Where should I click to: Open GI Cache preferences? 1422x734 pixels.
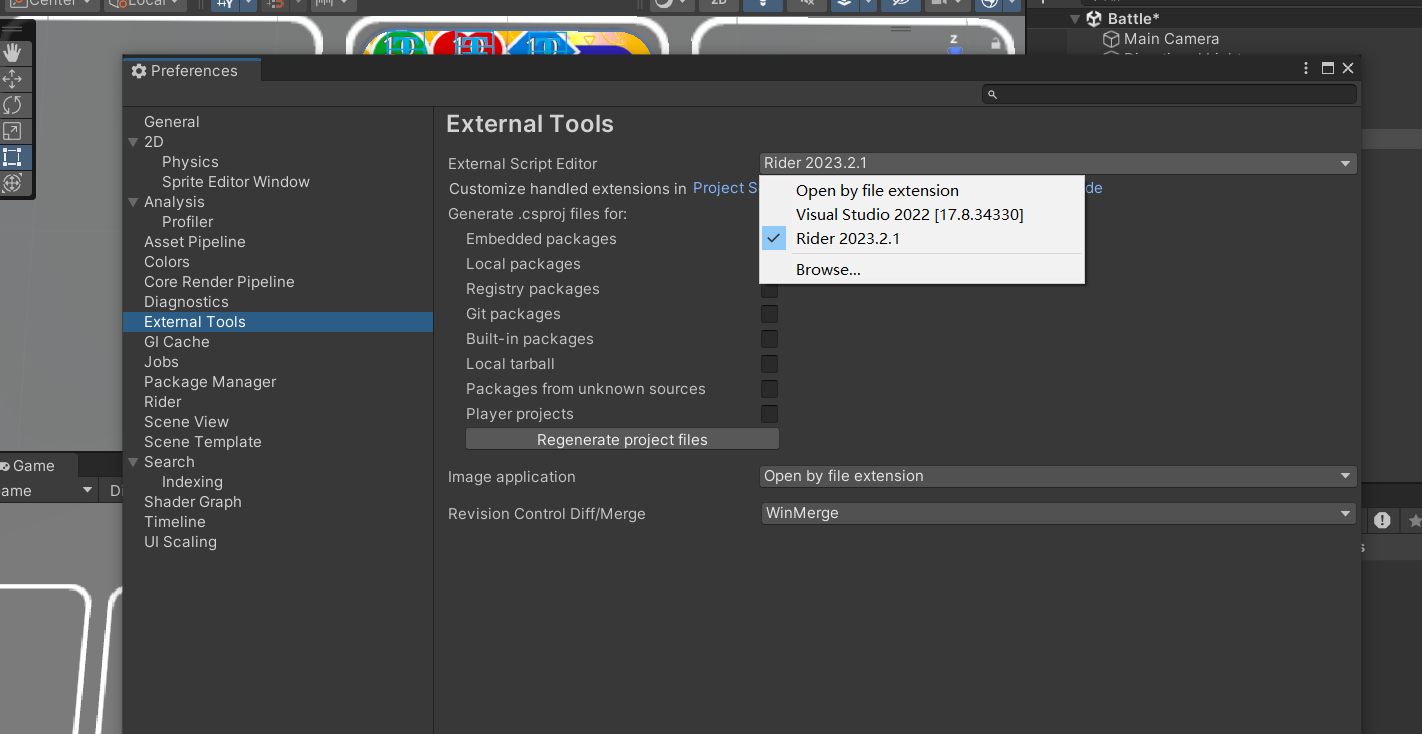tap(176, 342)
